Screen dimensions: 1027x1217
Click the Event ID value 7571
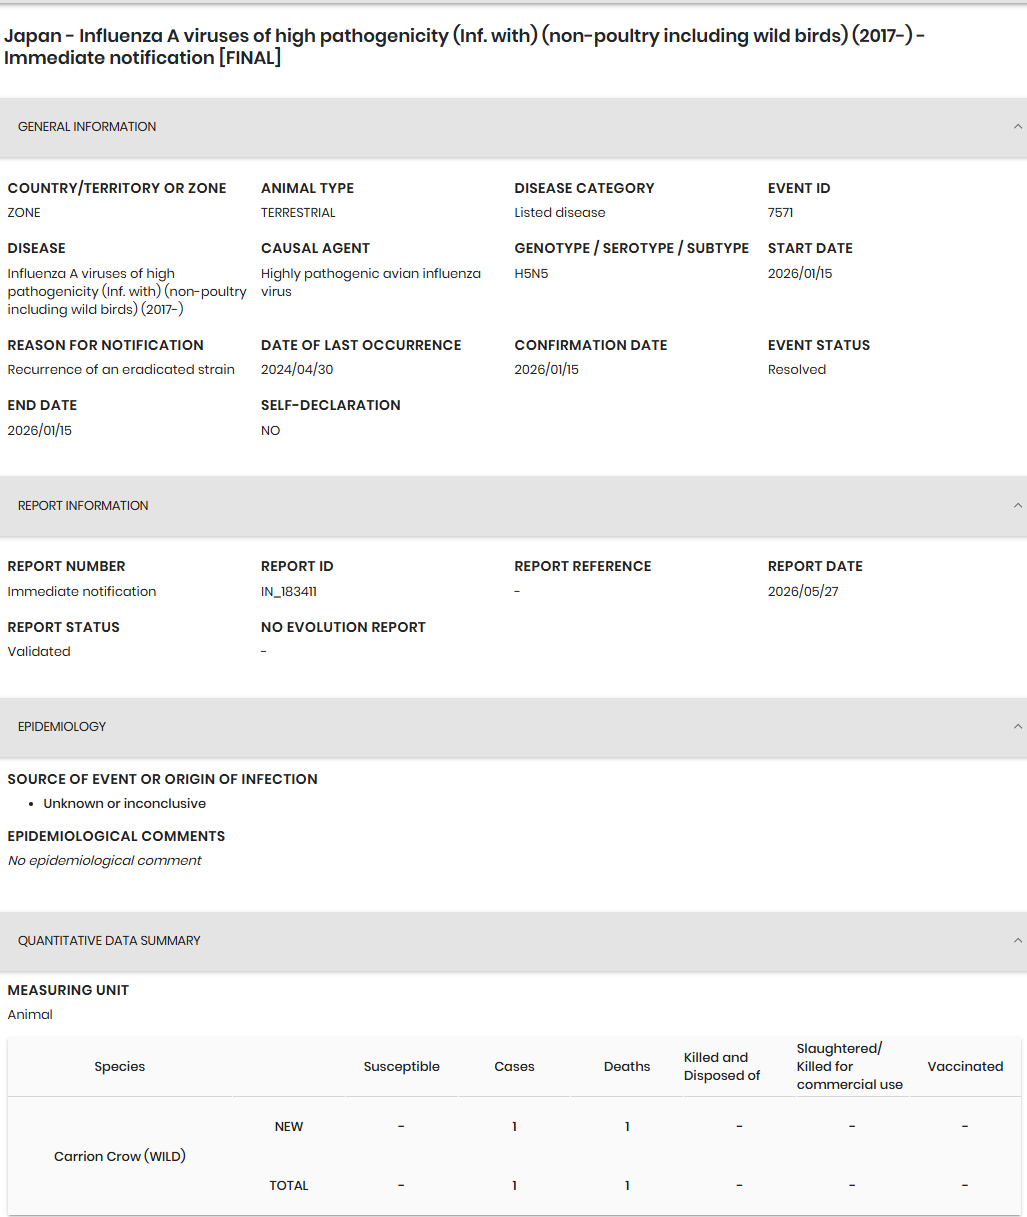(781, 213)
